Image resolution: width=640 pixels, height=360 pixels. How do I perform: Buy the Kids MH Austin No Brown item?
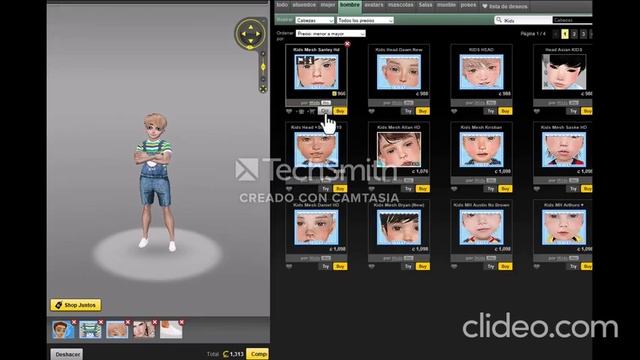tap(505, 266)
